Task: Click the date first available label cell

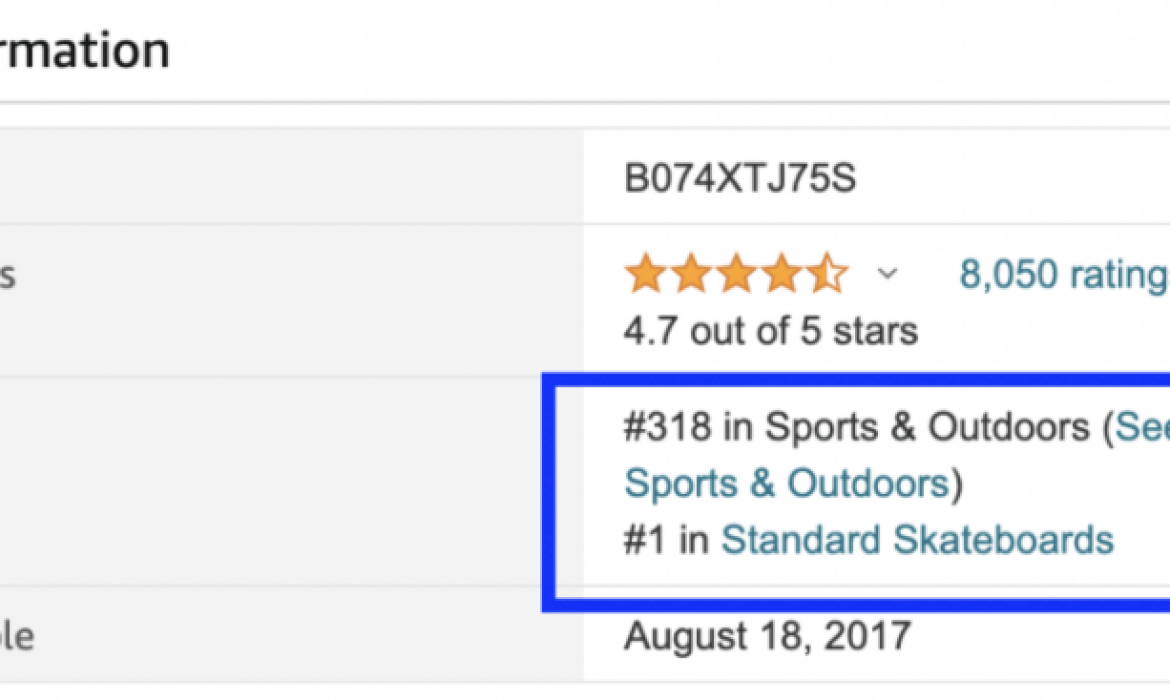Action: tap(292, 634)
